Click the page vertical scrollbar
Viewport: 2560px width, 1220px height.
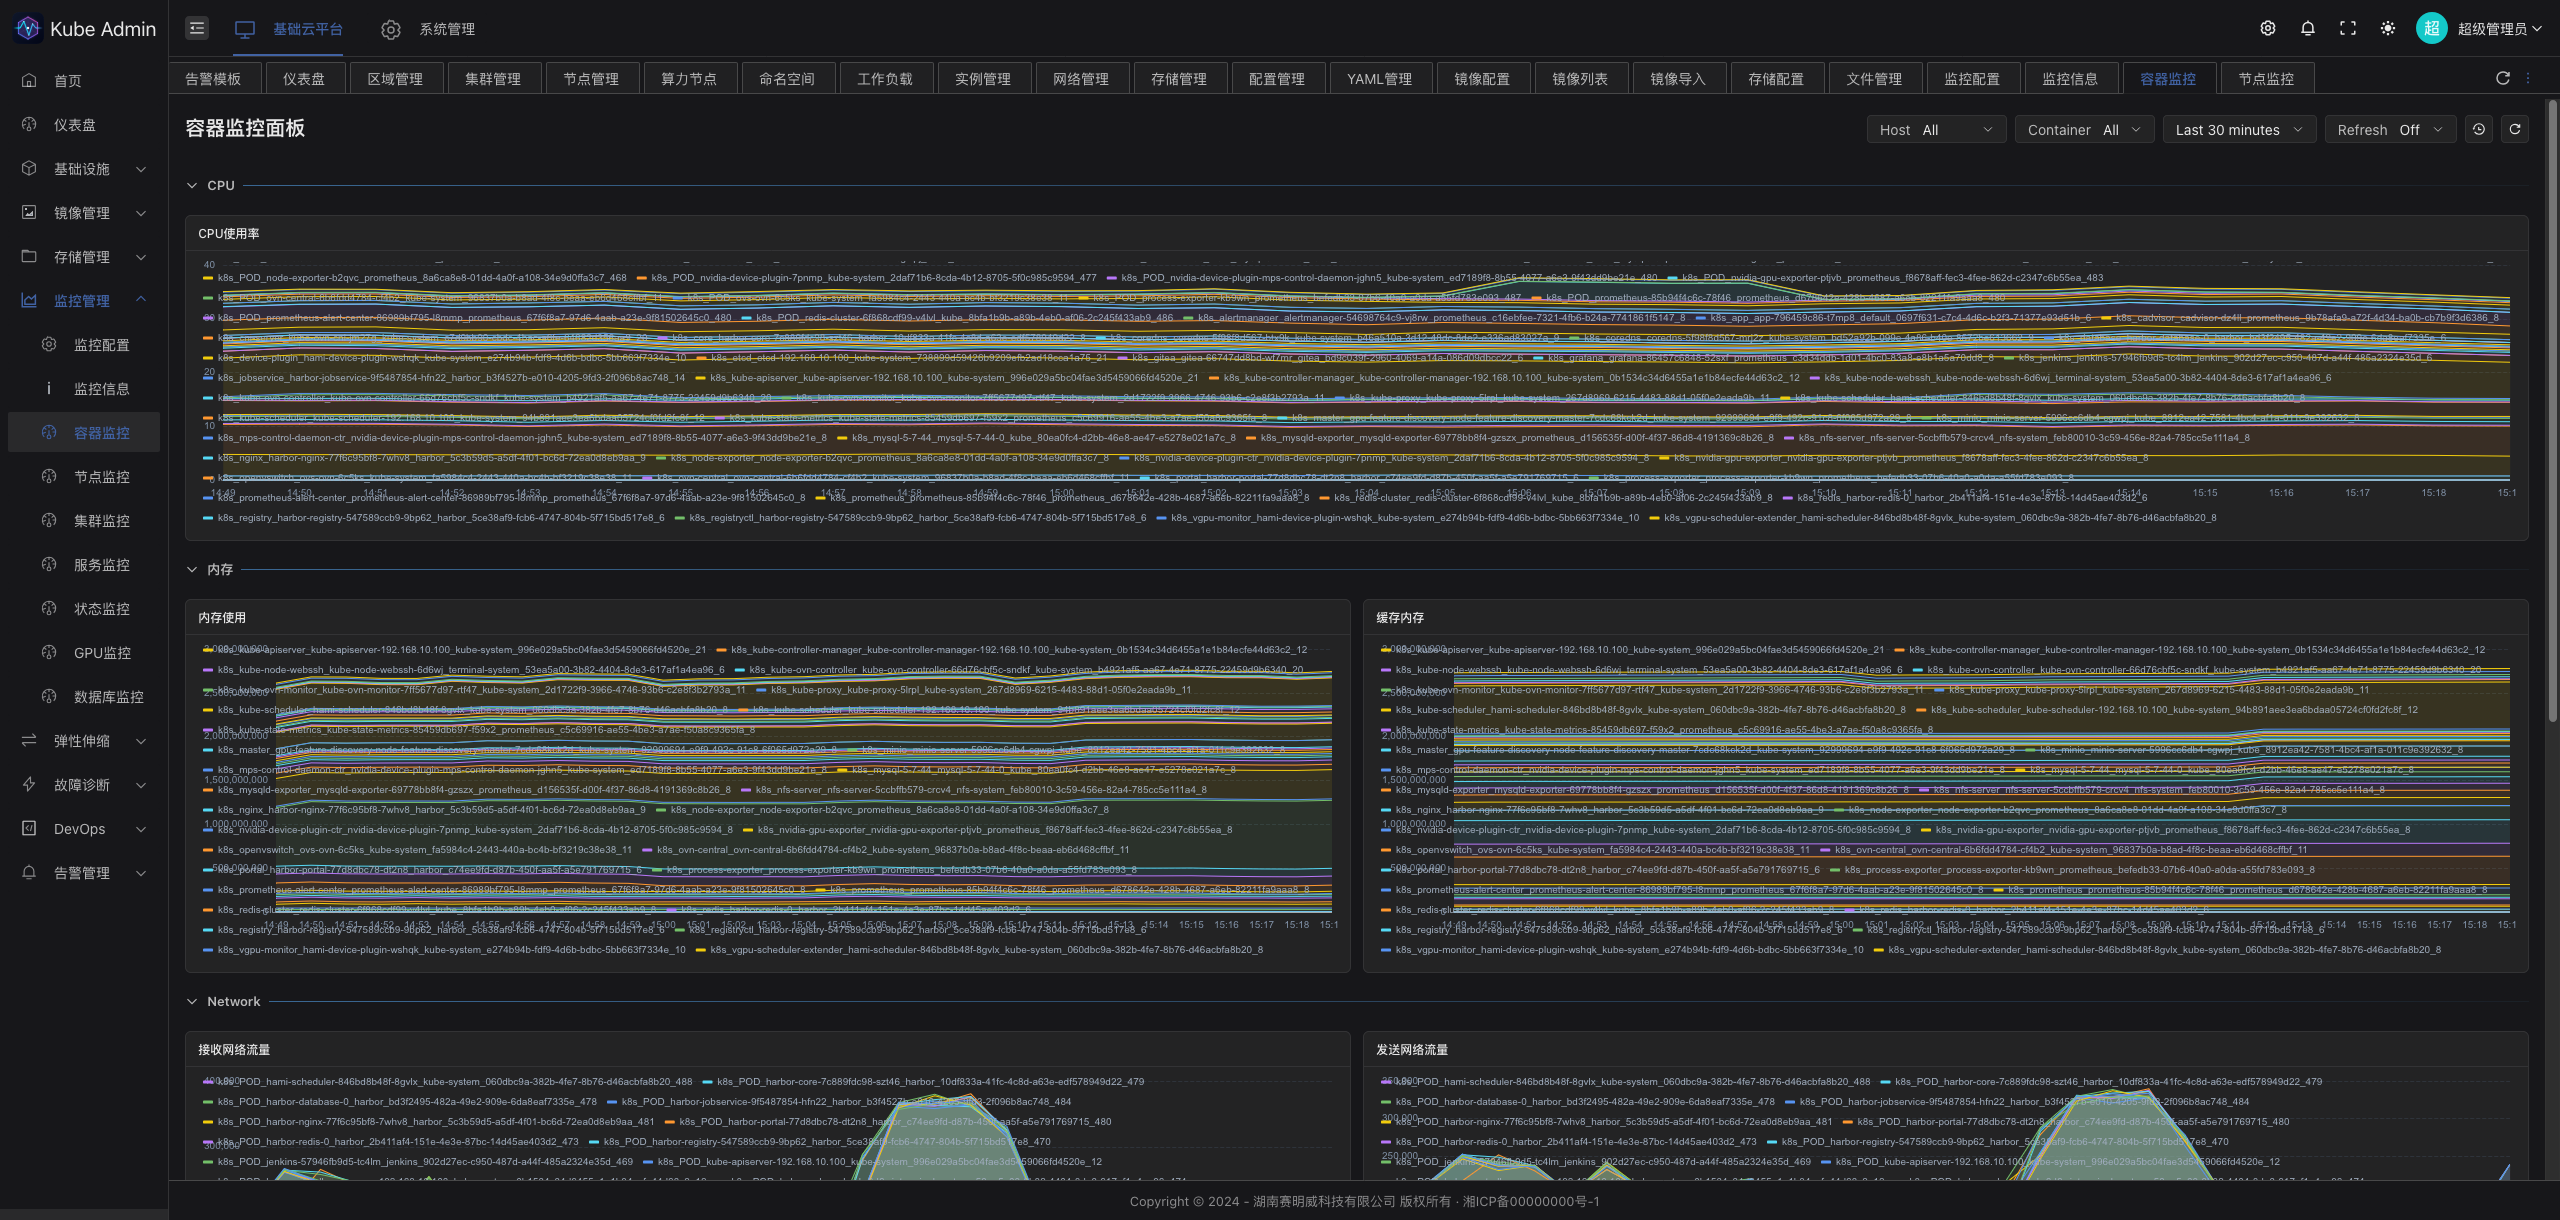(x=2552, y=410)
